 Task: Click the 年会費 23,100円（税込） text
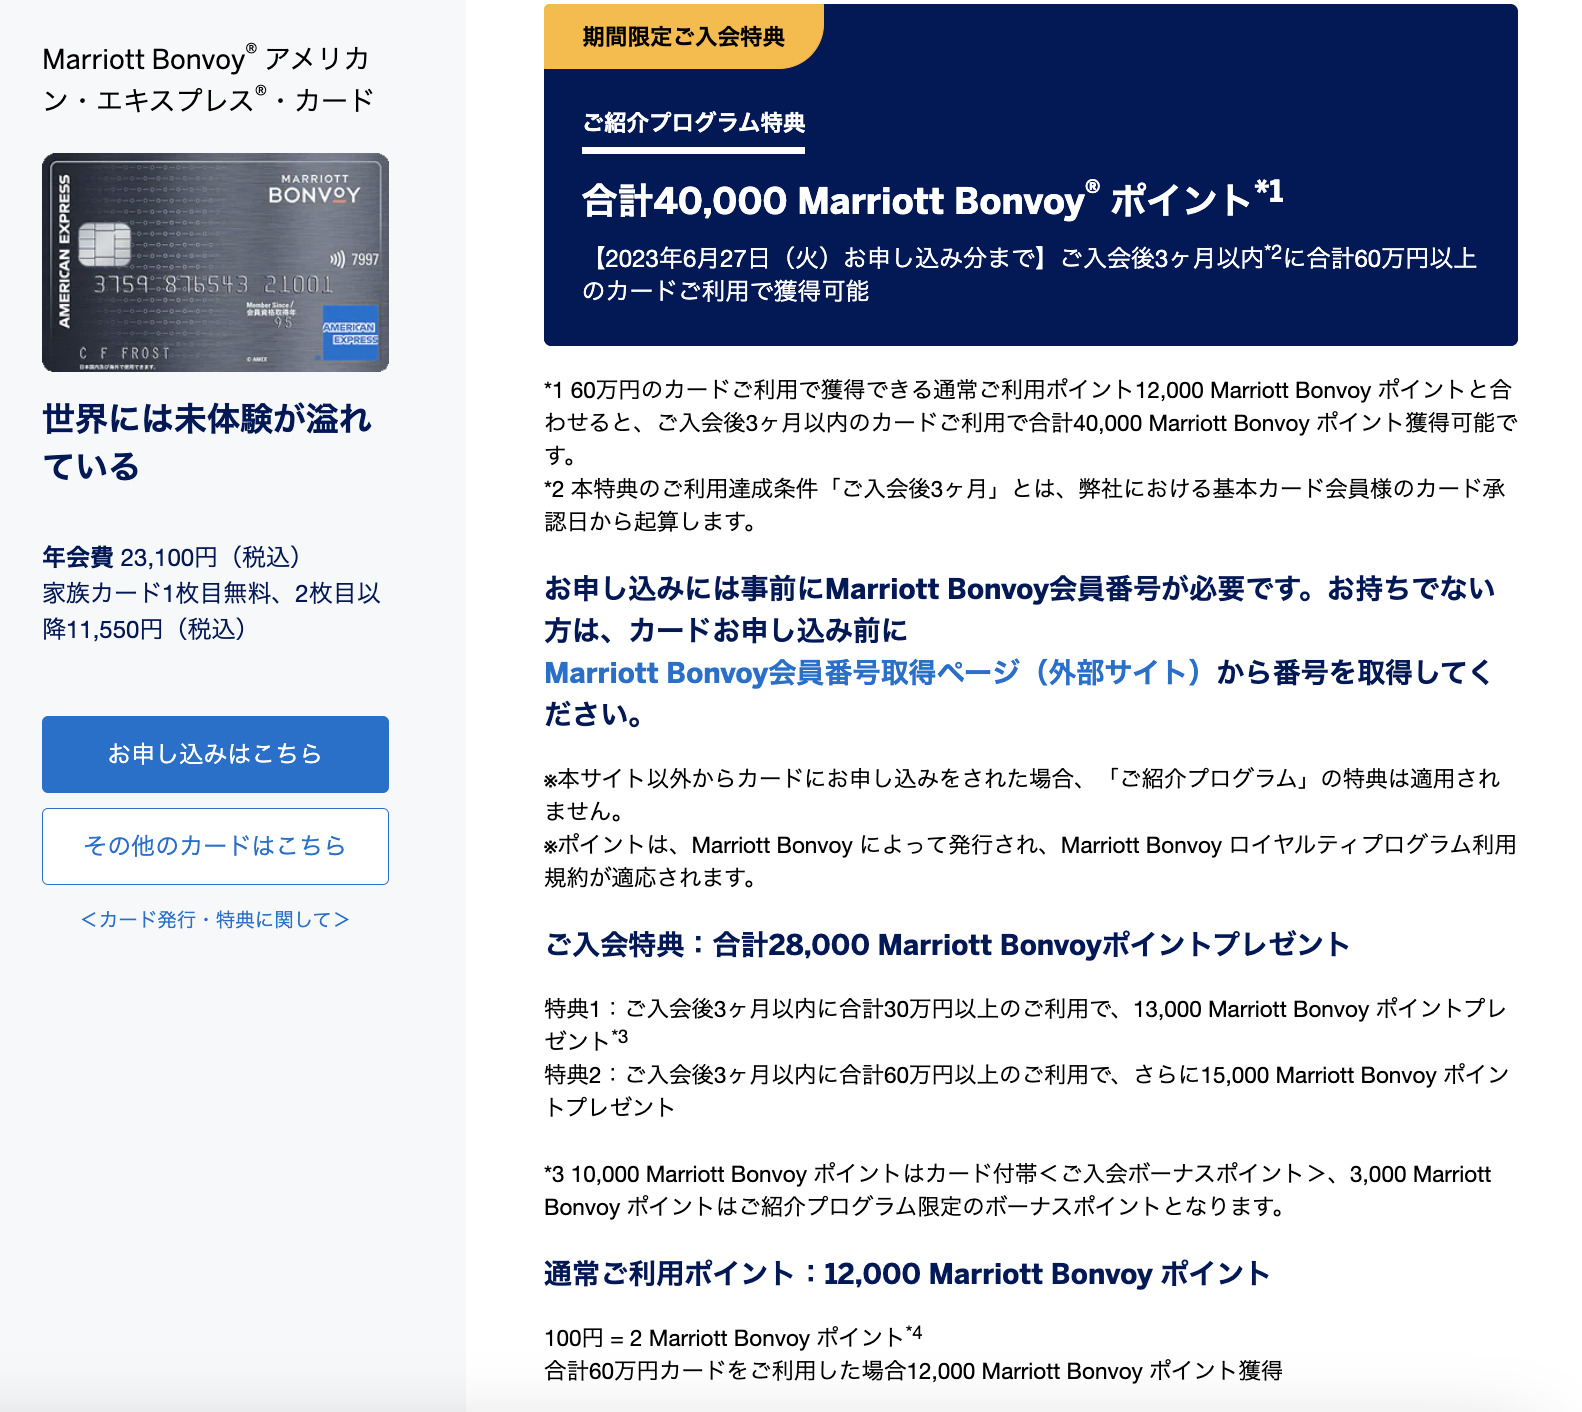pyautogui.click(x=171, y=557)
